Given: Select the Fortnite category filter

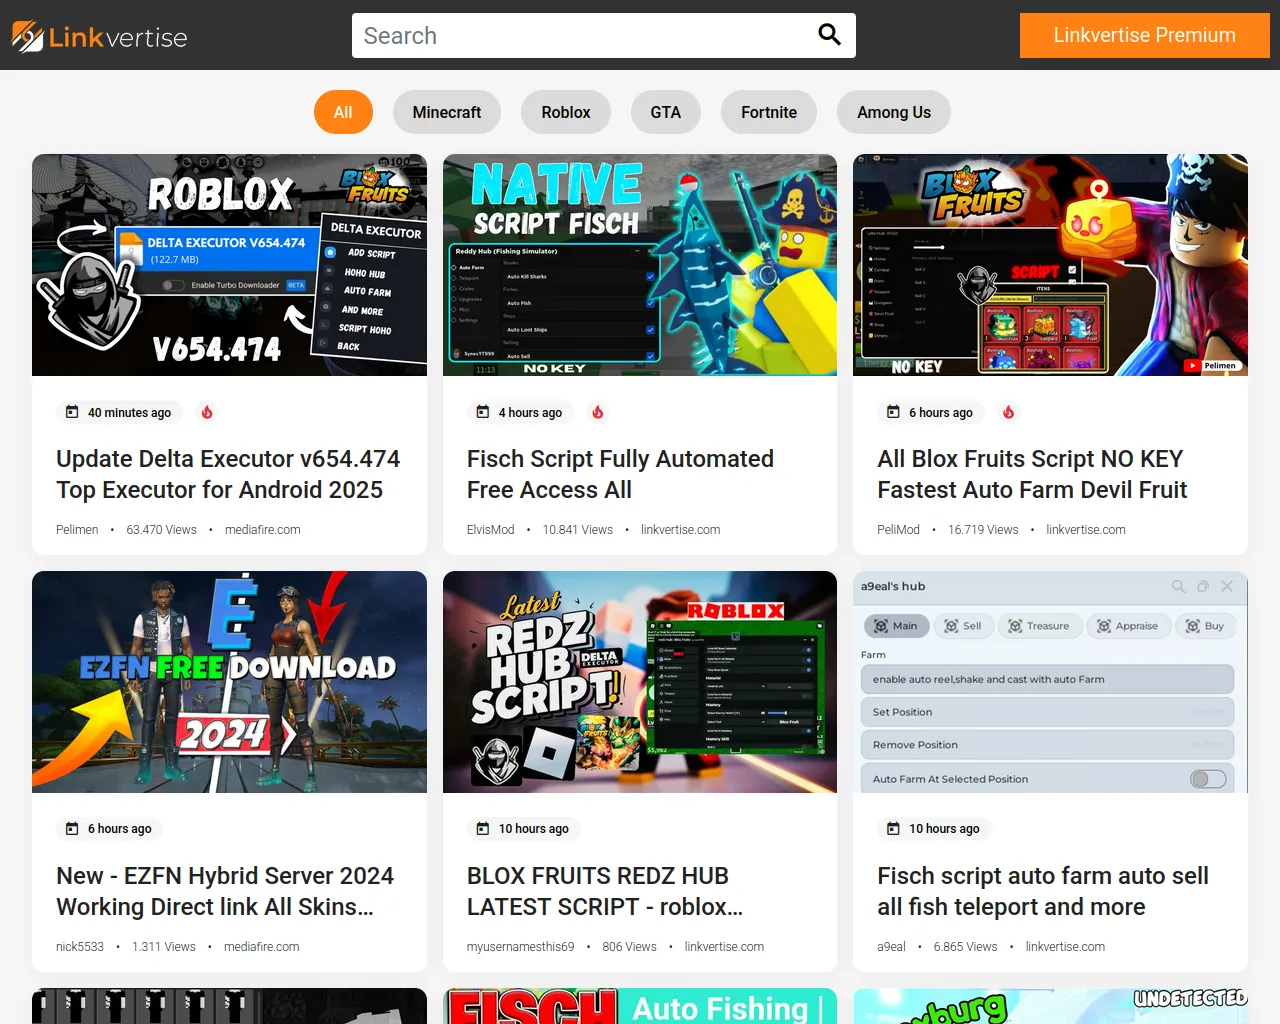Looking at the screenshot, I should tap(769, 112).
